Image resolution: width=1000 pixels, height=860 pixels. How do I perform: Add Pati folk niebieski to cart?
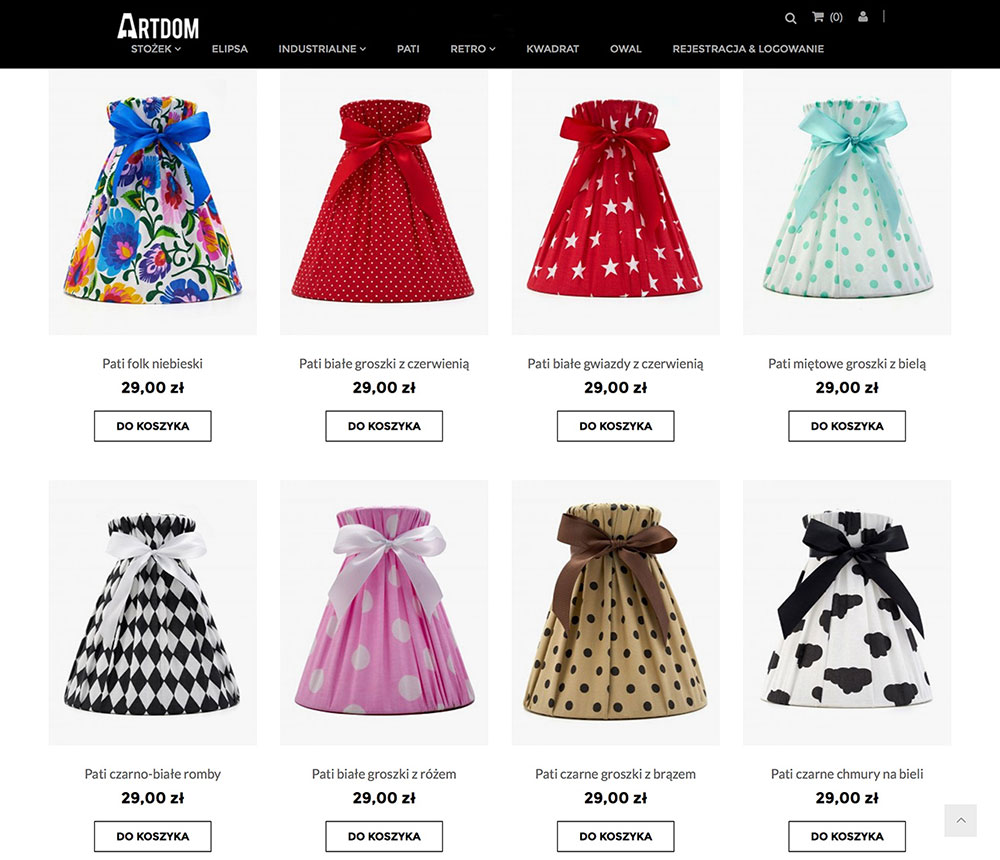152,426
